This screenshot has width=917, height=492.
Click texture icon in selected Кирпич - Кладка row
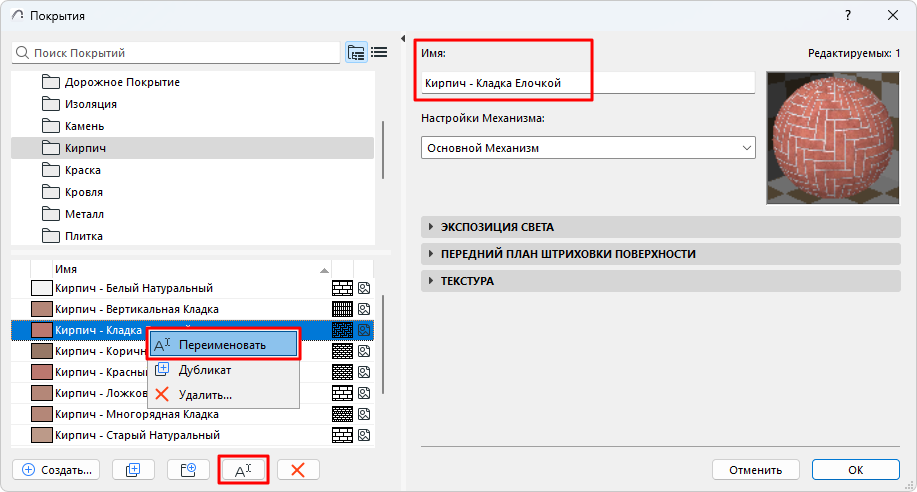pos(364,330)
